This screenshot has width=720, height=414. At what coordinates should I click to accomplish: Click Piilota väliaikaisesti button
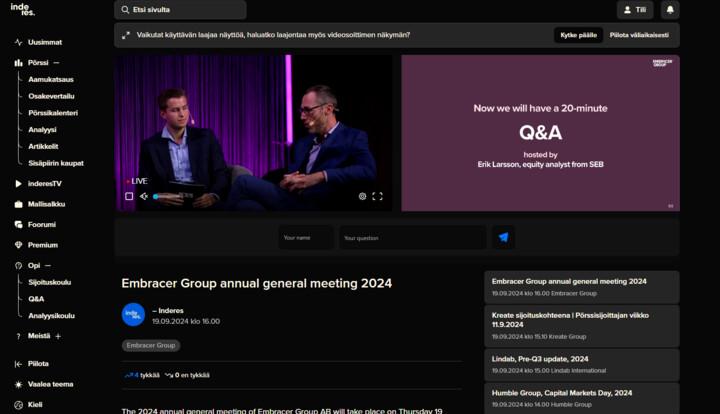click(639, 35)
